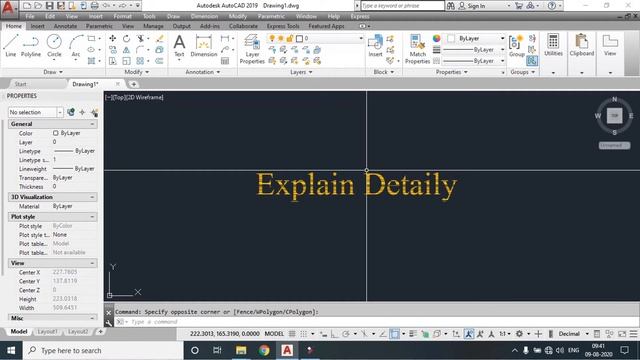Toggle object snap in status bar
This screenshot has width=640, height=360.
pos(394,334)
